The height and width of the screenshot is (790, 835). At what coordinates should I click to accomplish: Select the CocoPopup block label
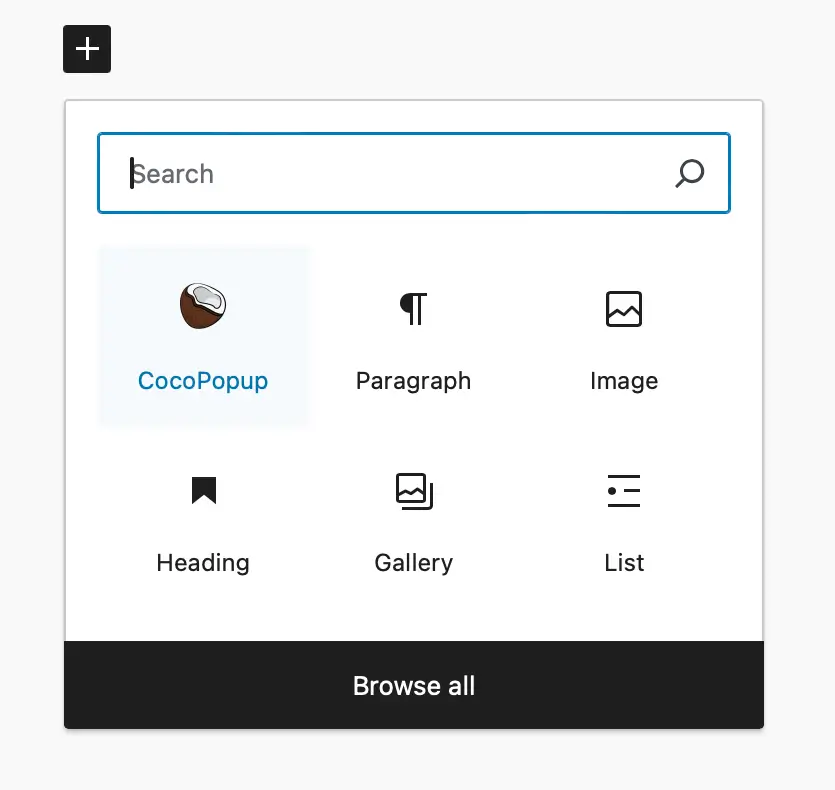(203, 381)
